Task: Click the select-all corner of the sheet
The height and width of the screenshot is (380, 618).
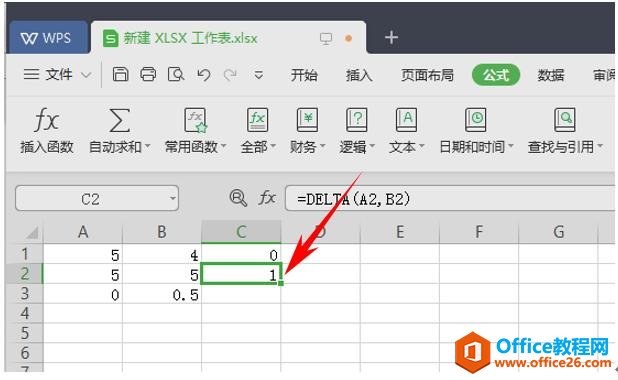Action: point(32,232)
